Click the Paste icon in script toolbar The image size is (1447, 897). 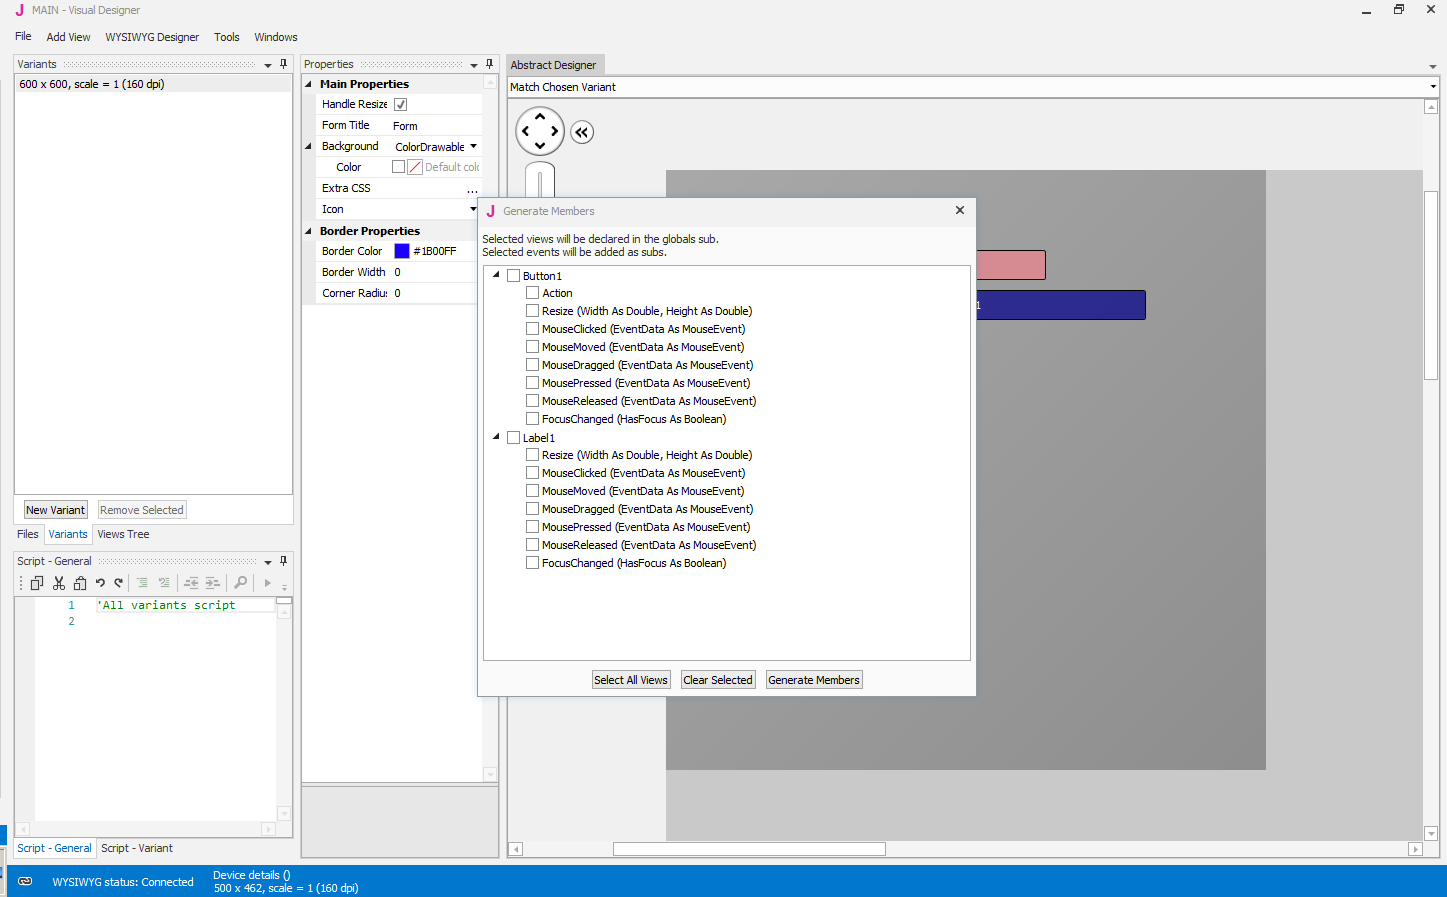[x=80, y=583]
